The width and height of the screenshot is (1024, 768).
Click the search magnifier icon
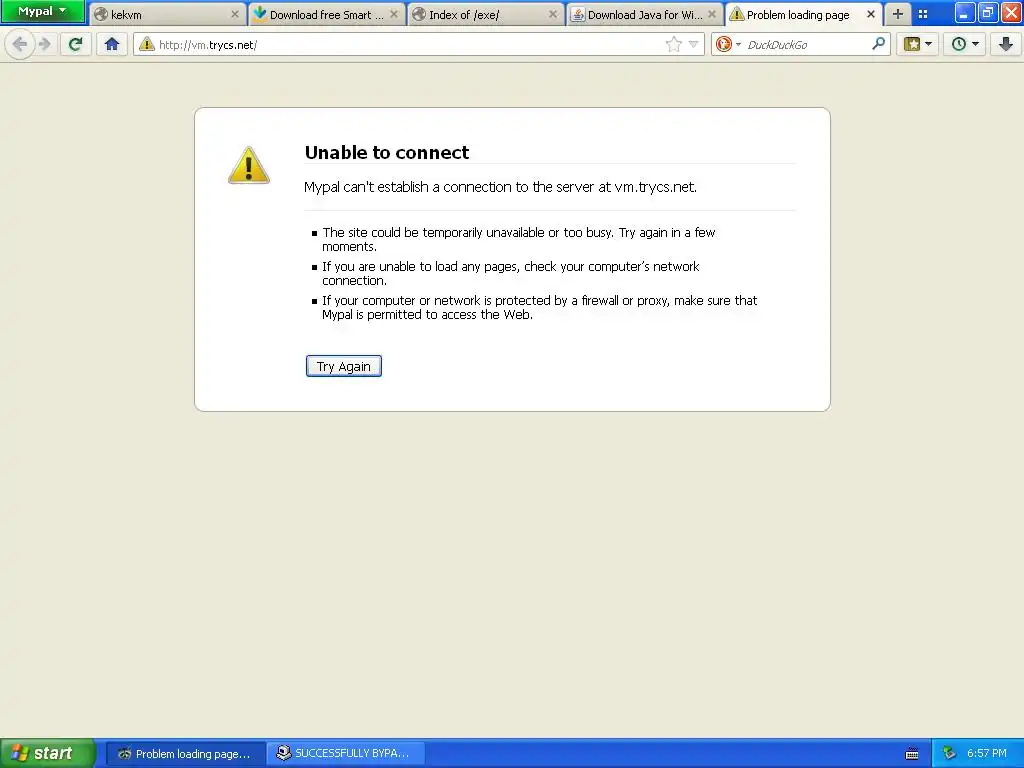878,44
